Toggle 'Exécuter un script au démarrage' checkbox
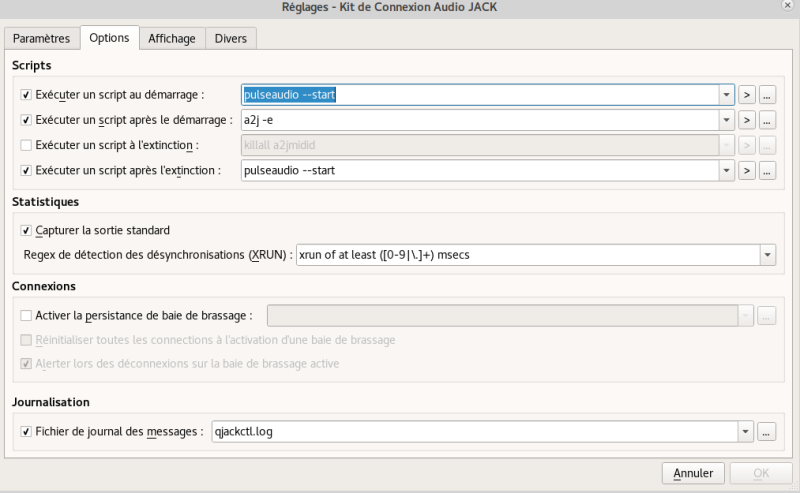The height and width of the screenshot is (493, 800). 26,95
